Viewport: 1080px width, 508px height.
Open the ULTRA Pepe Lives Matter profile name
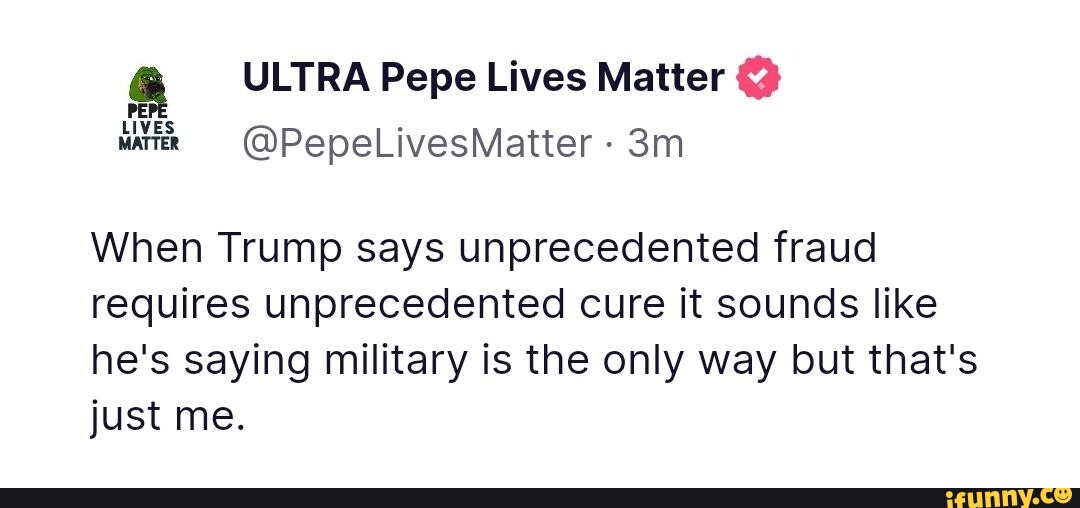point(483,77)
